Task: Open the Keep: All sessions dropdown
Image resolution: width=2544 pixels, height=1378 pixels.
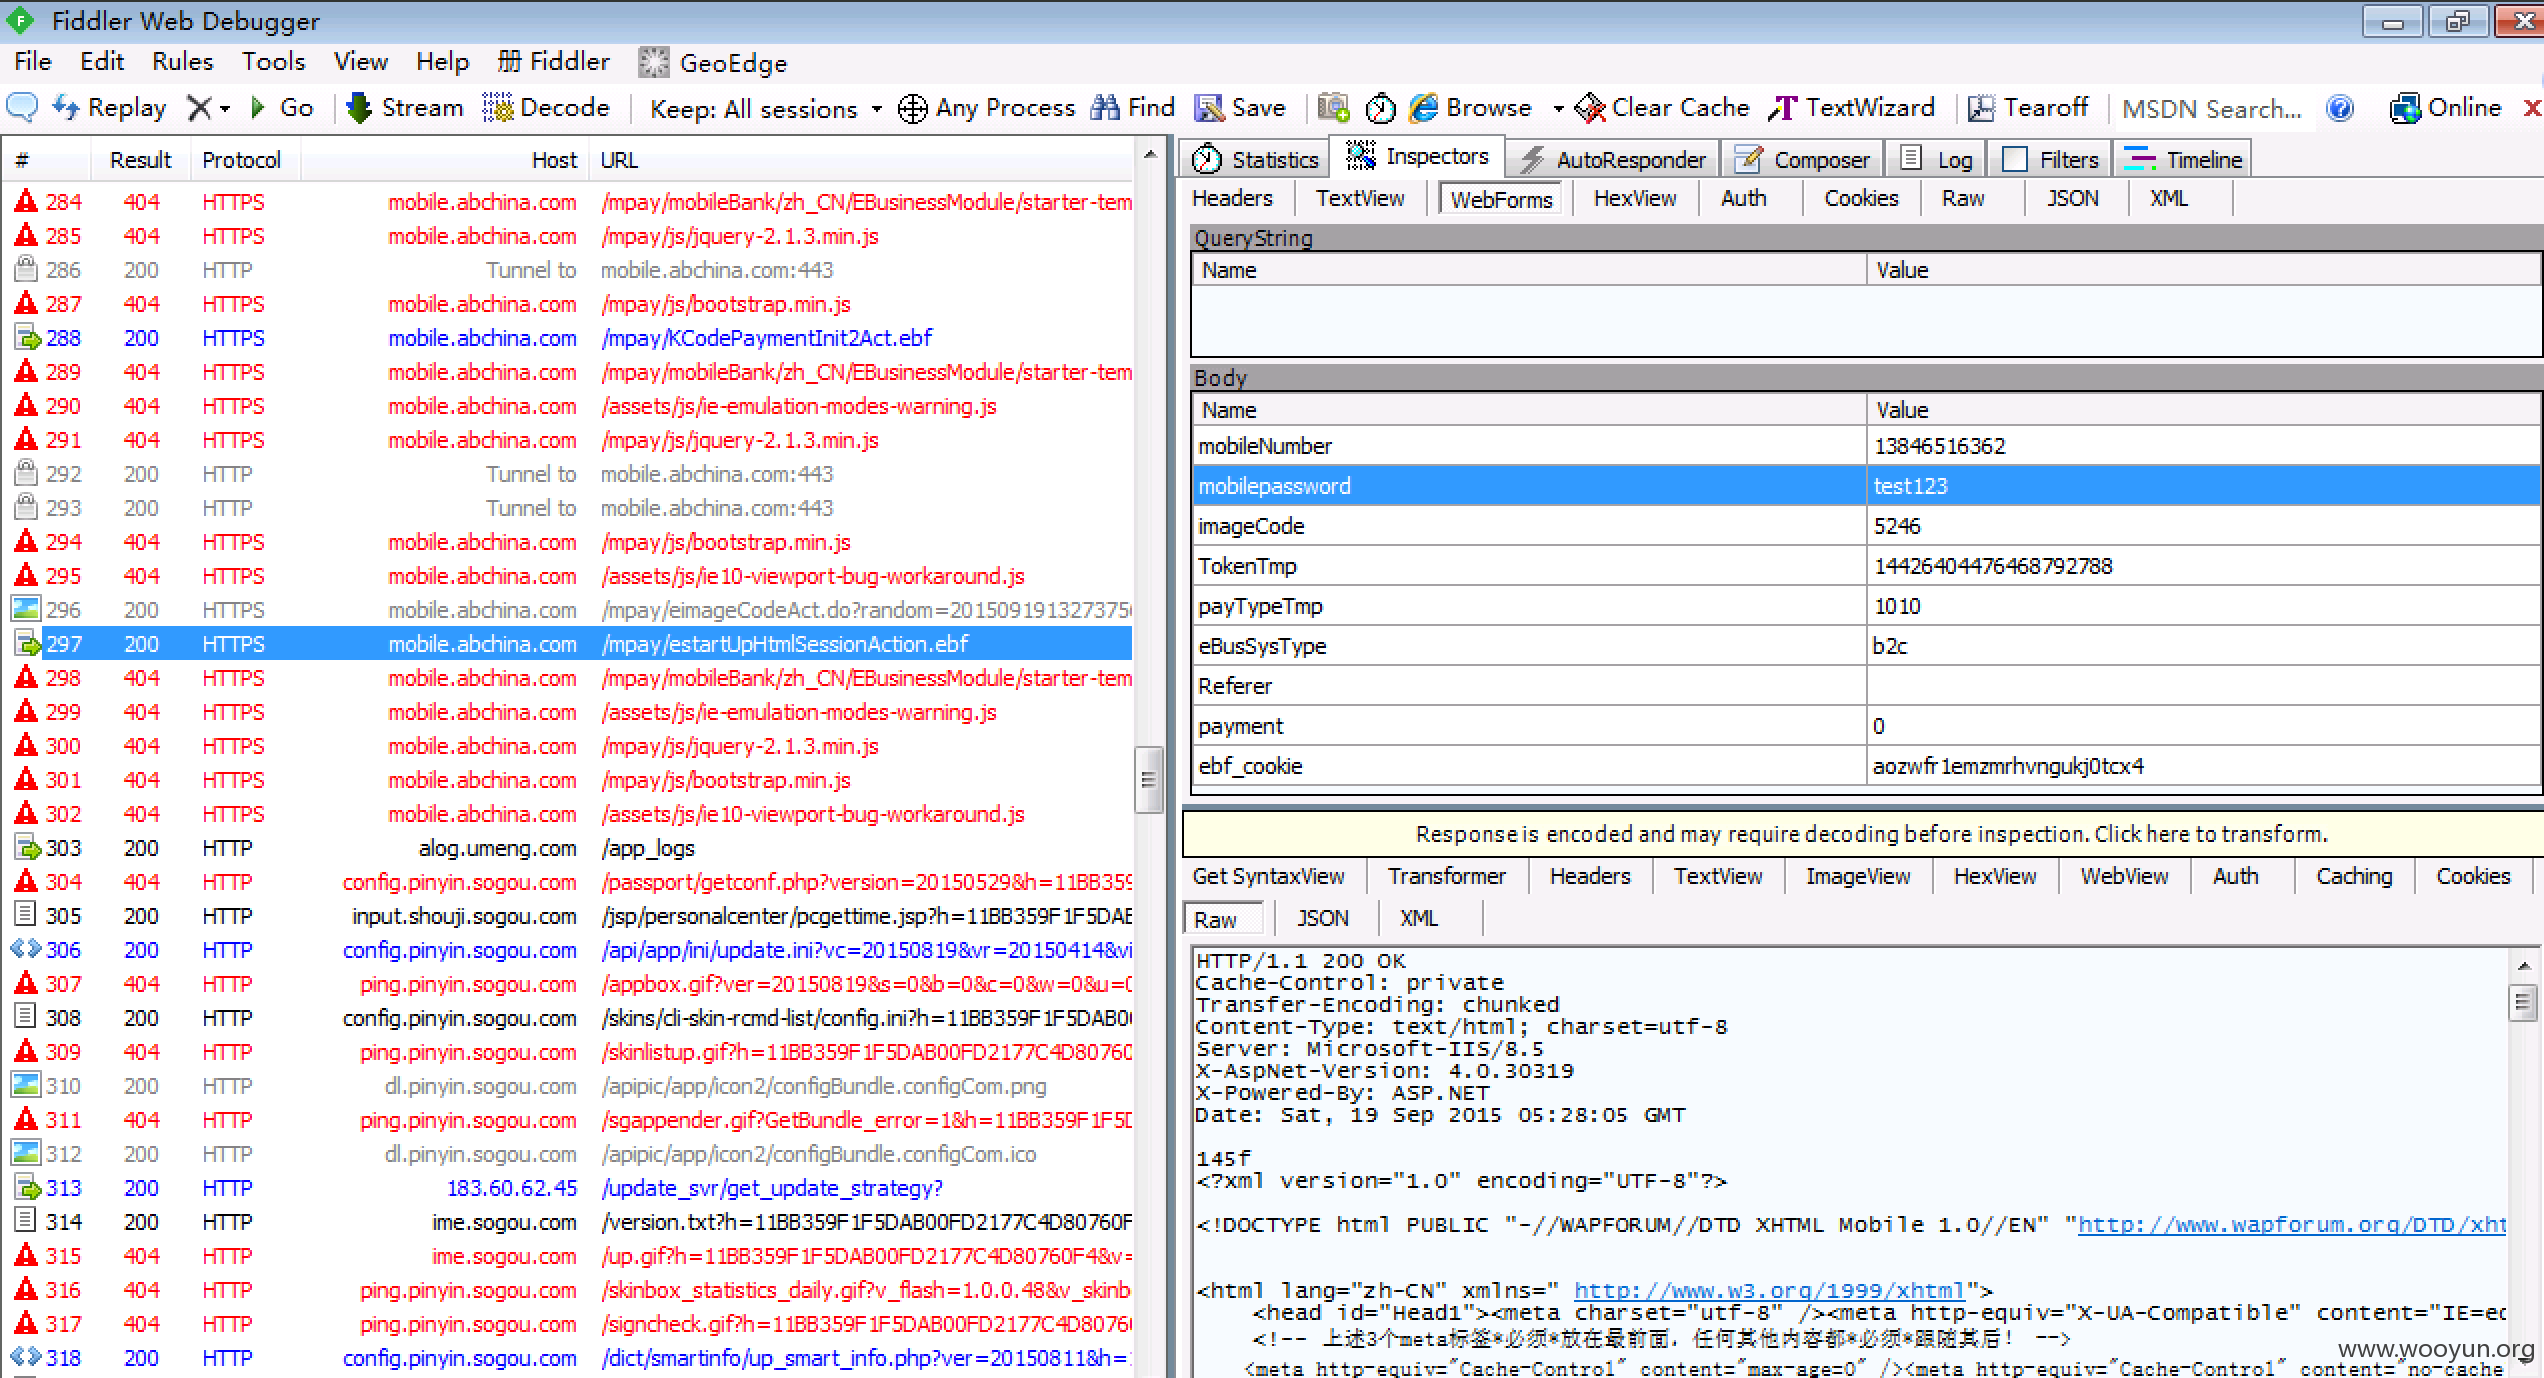Action: click(766, 108)
